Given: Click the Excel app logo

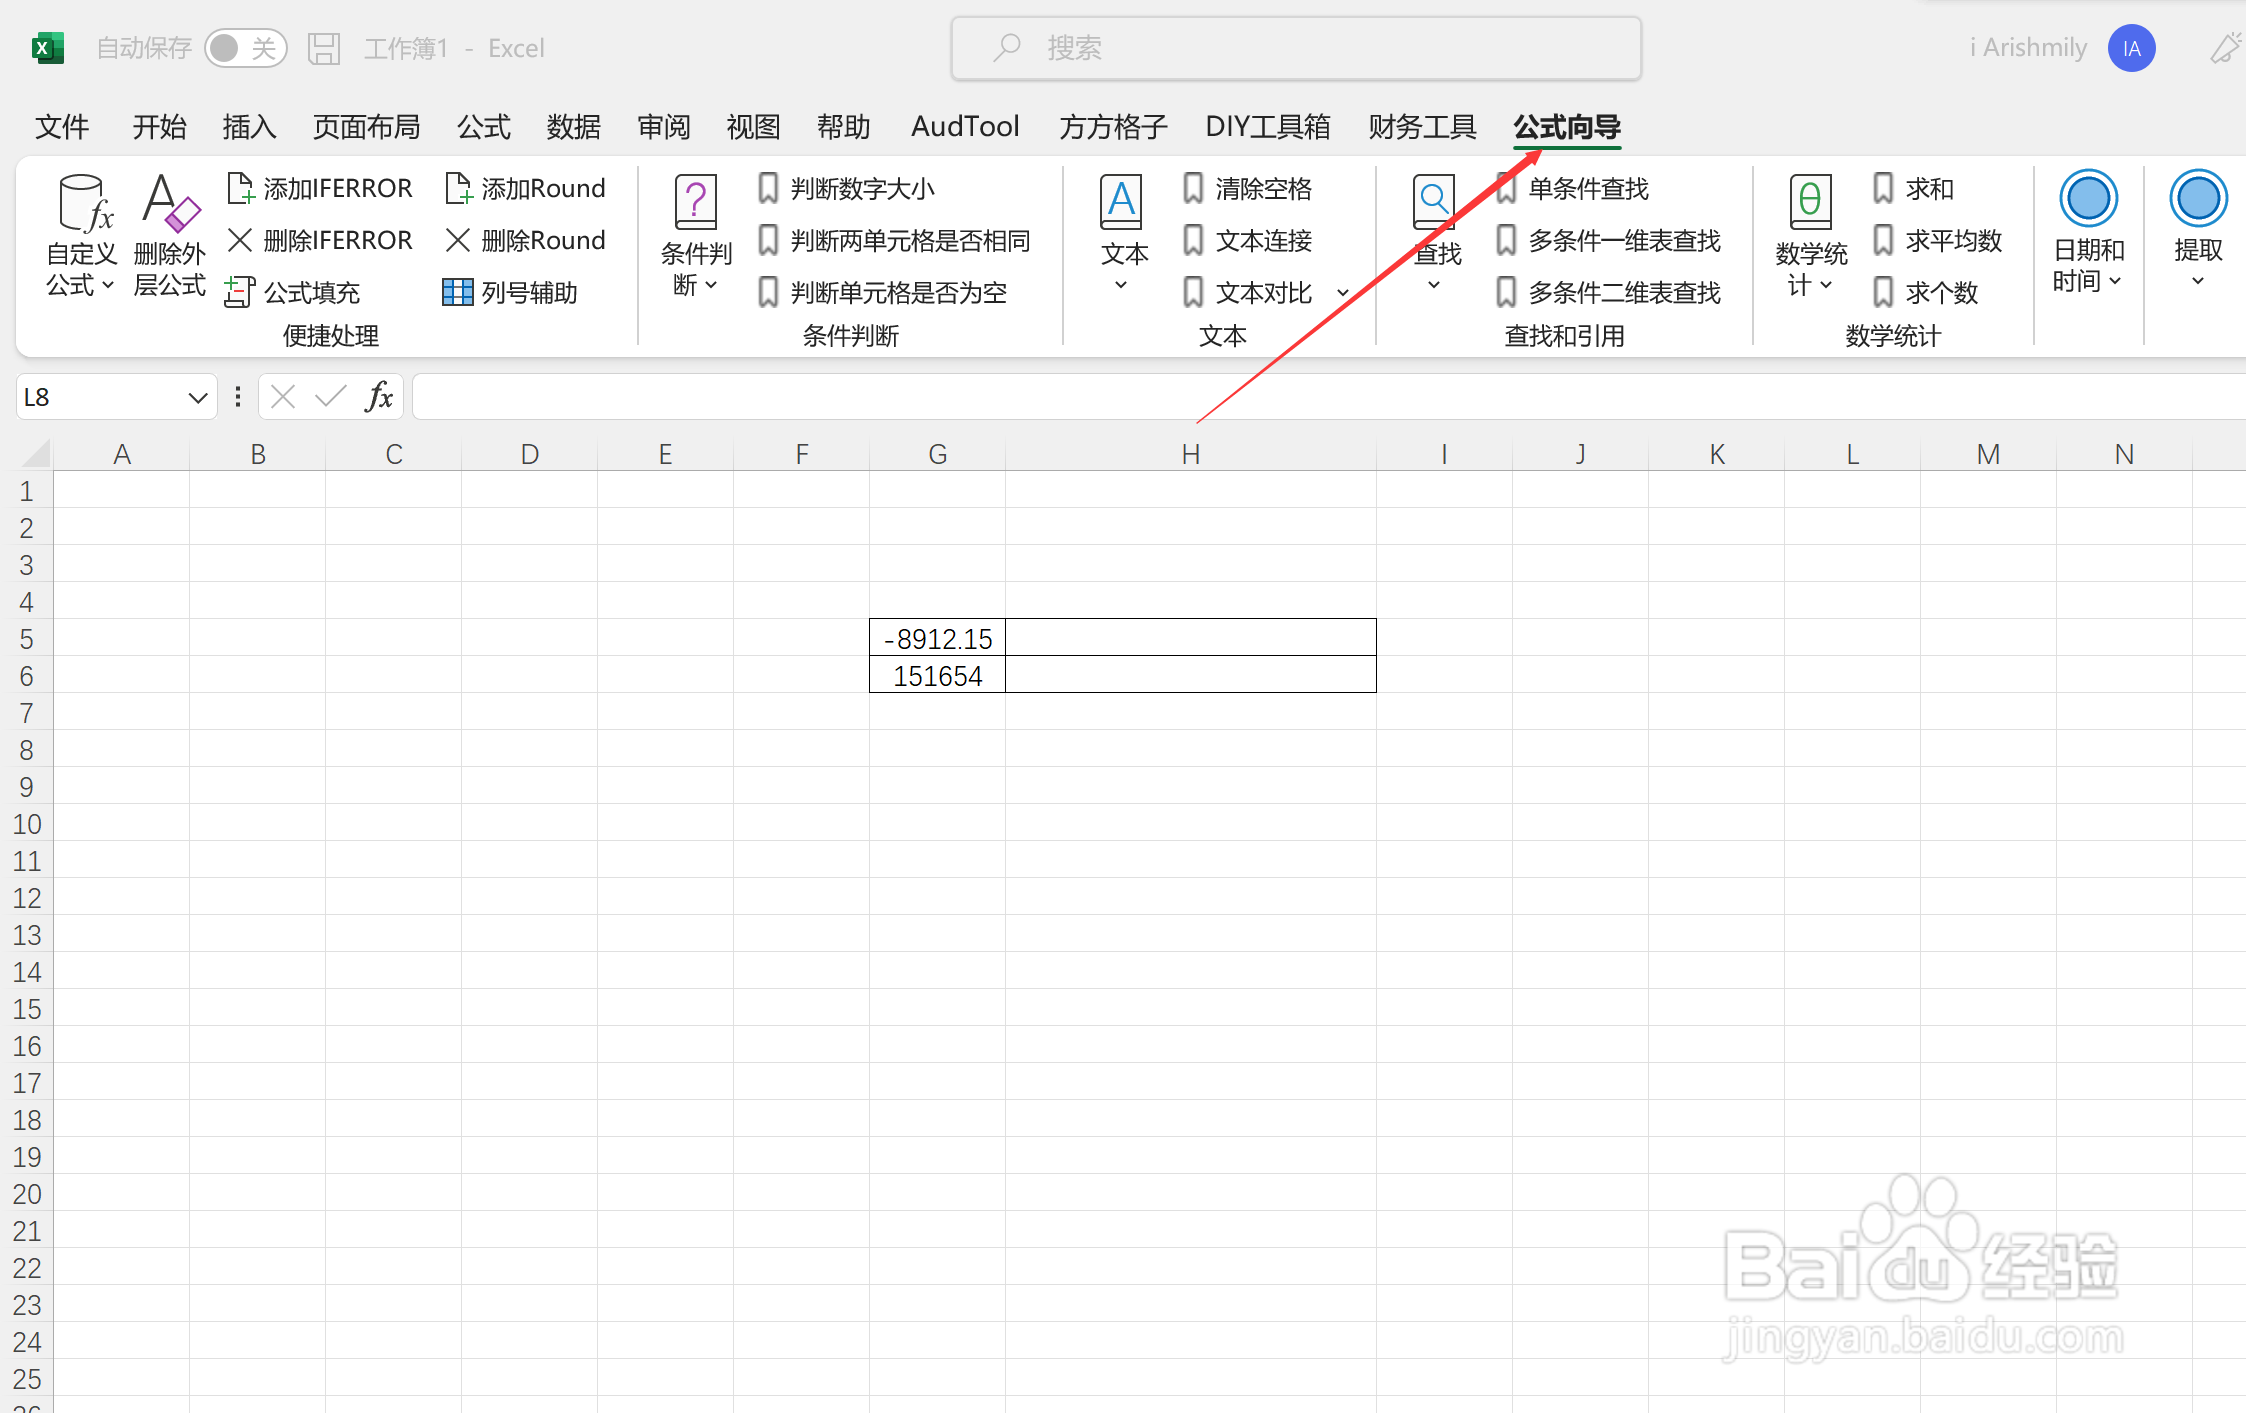Looking at the screenshot, I should [x=48, y=48].
